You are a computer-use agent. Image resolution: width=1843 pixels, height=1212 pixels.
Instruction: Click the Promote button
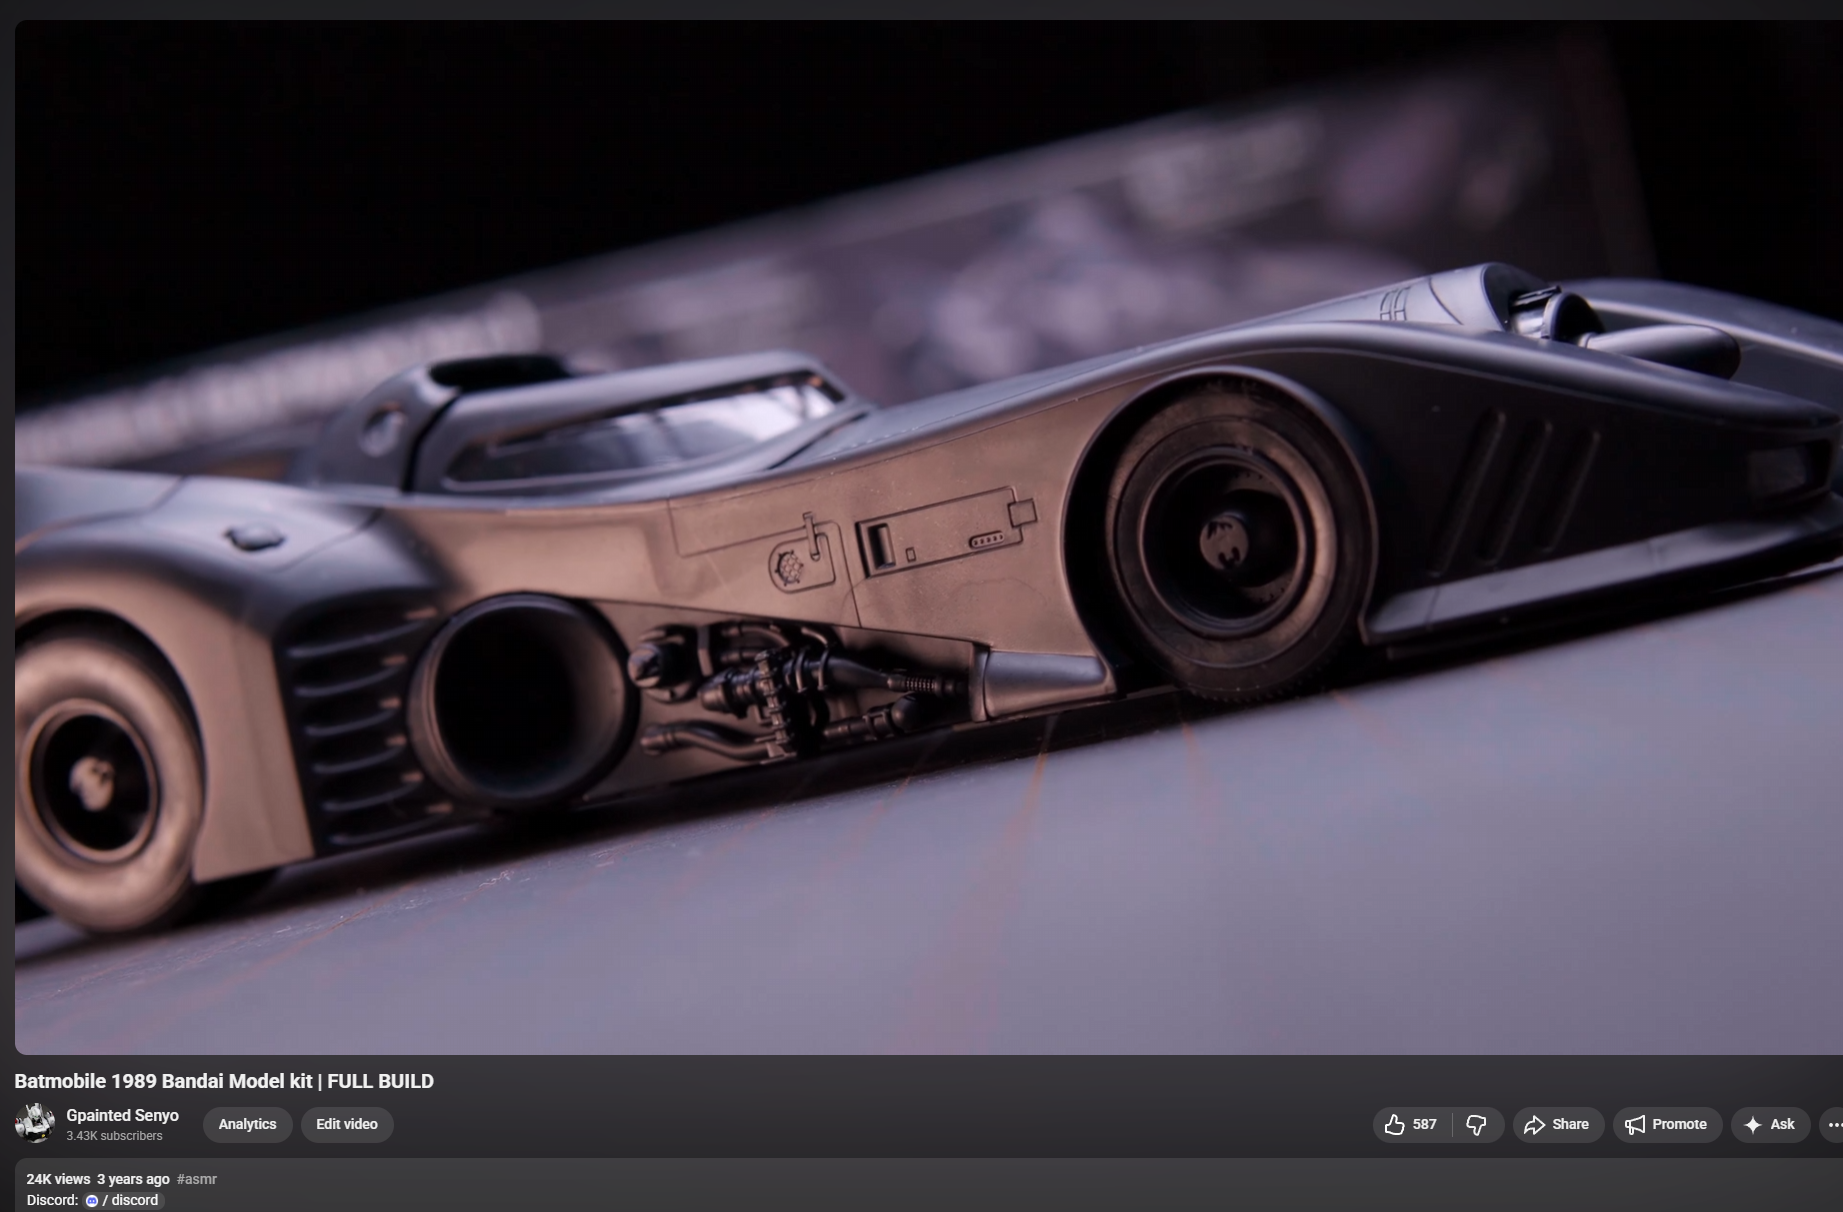(1667, 1125)
